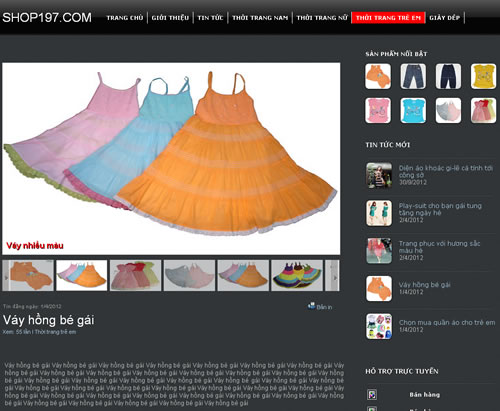Open the Tin Tức menu

tap(210, 18)
